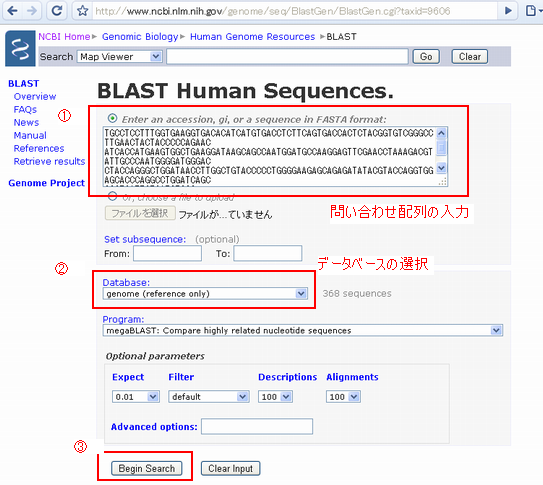Image resolution: width=543 pixels, height=485 pixels.
Task: Click the NCBI DNA helix logo
Action: tap(20, 48)
